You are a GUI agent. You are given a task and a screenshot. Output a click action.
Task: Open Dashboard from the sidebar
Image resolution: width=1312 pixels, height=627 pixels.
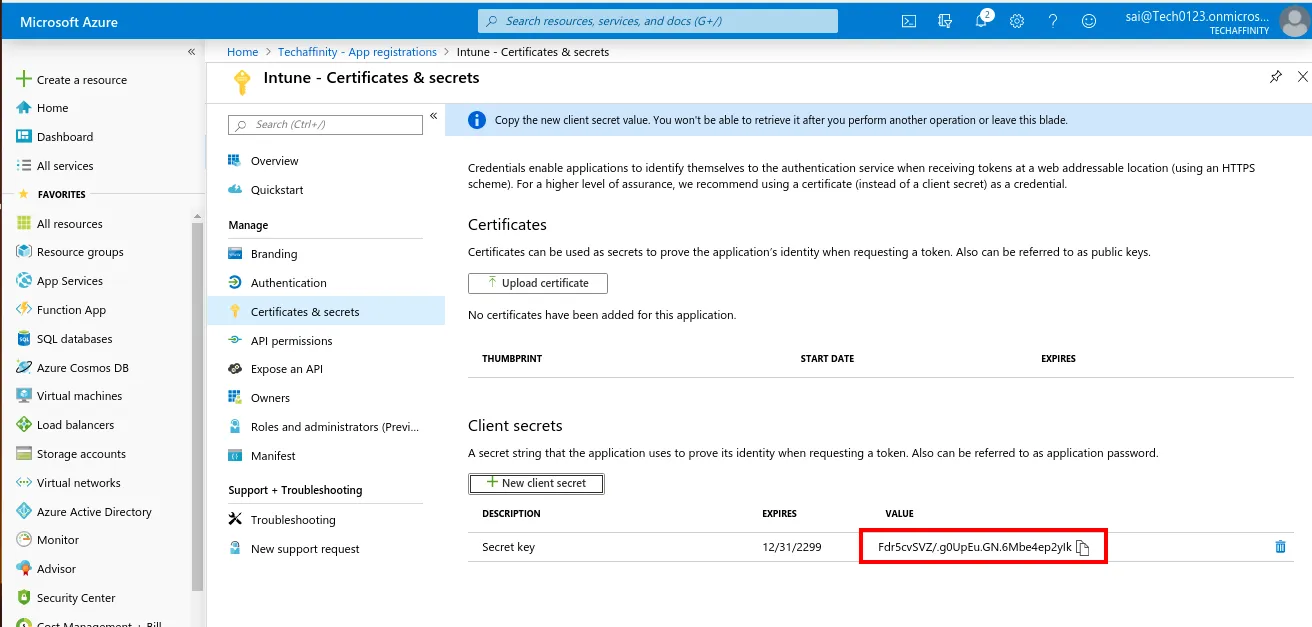point(55,137)
